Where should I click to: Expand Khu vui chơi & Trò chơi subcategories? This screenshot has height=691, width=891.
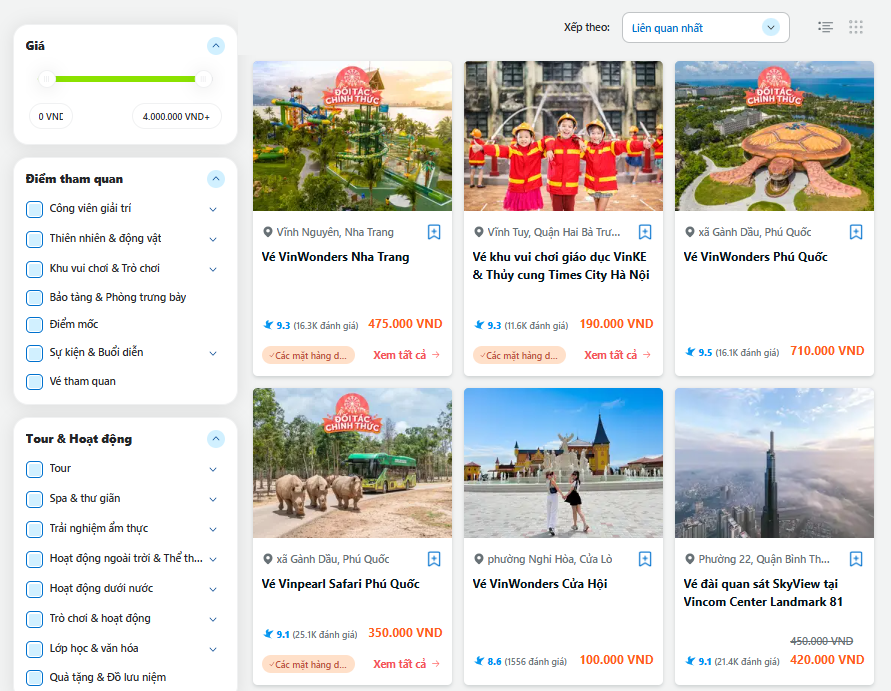pyautogui.click(x=213, y=269)
